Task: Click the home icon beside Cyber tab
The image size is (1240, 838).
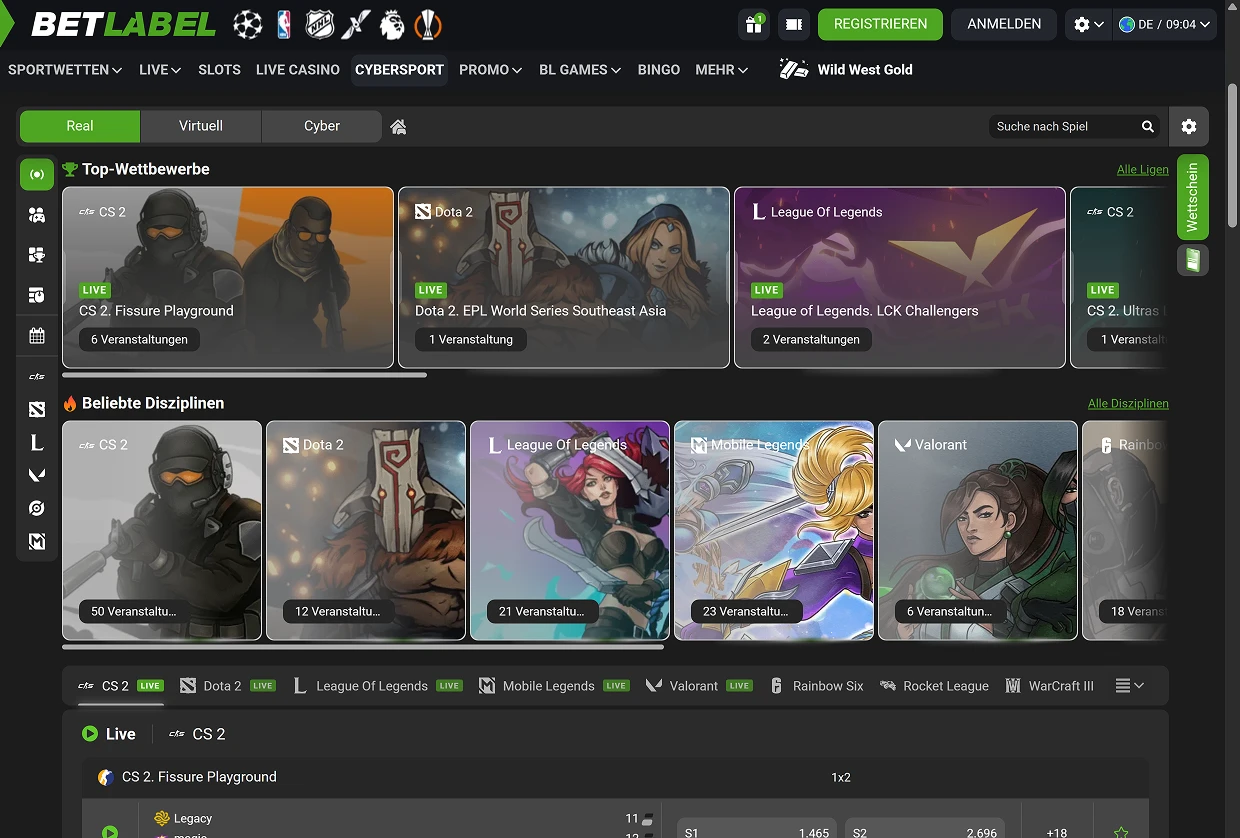Action: pos(398,127)
